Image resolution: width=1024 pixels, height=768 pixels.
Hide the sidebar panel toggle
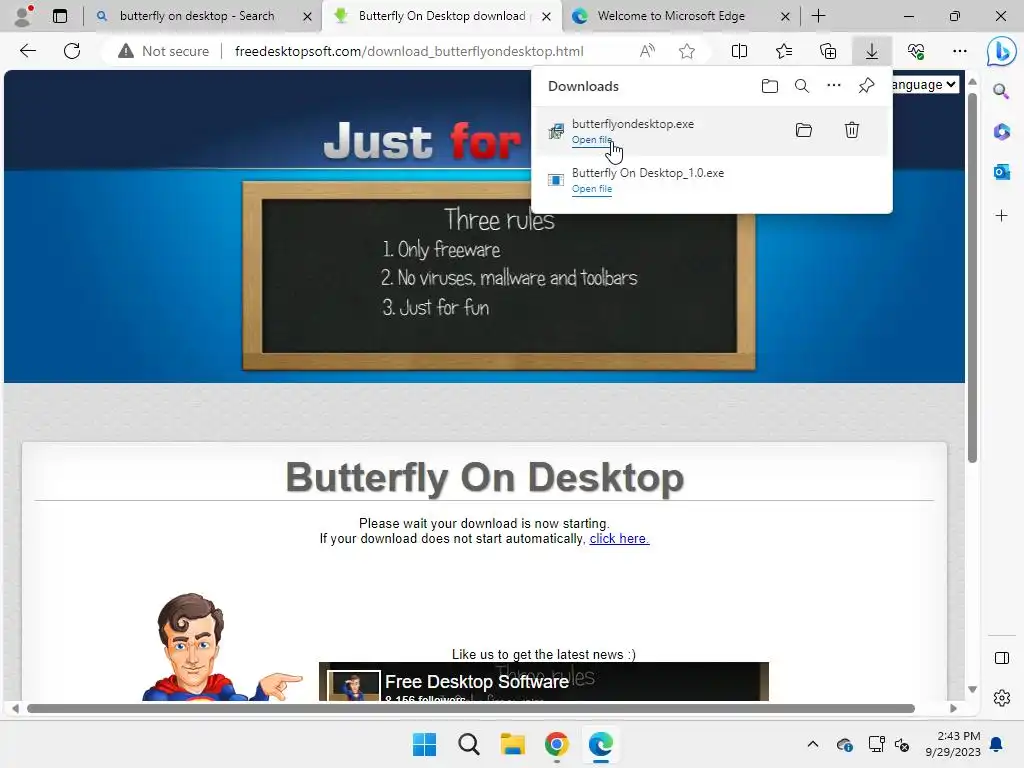pyautogui.click(x=1001, y=658)
